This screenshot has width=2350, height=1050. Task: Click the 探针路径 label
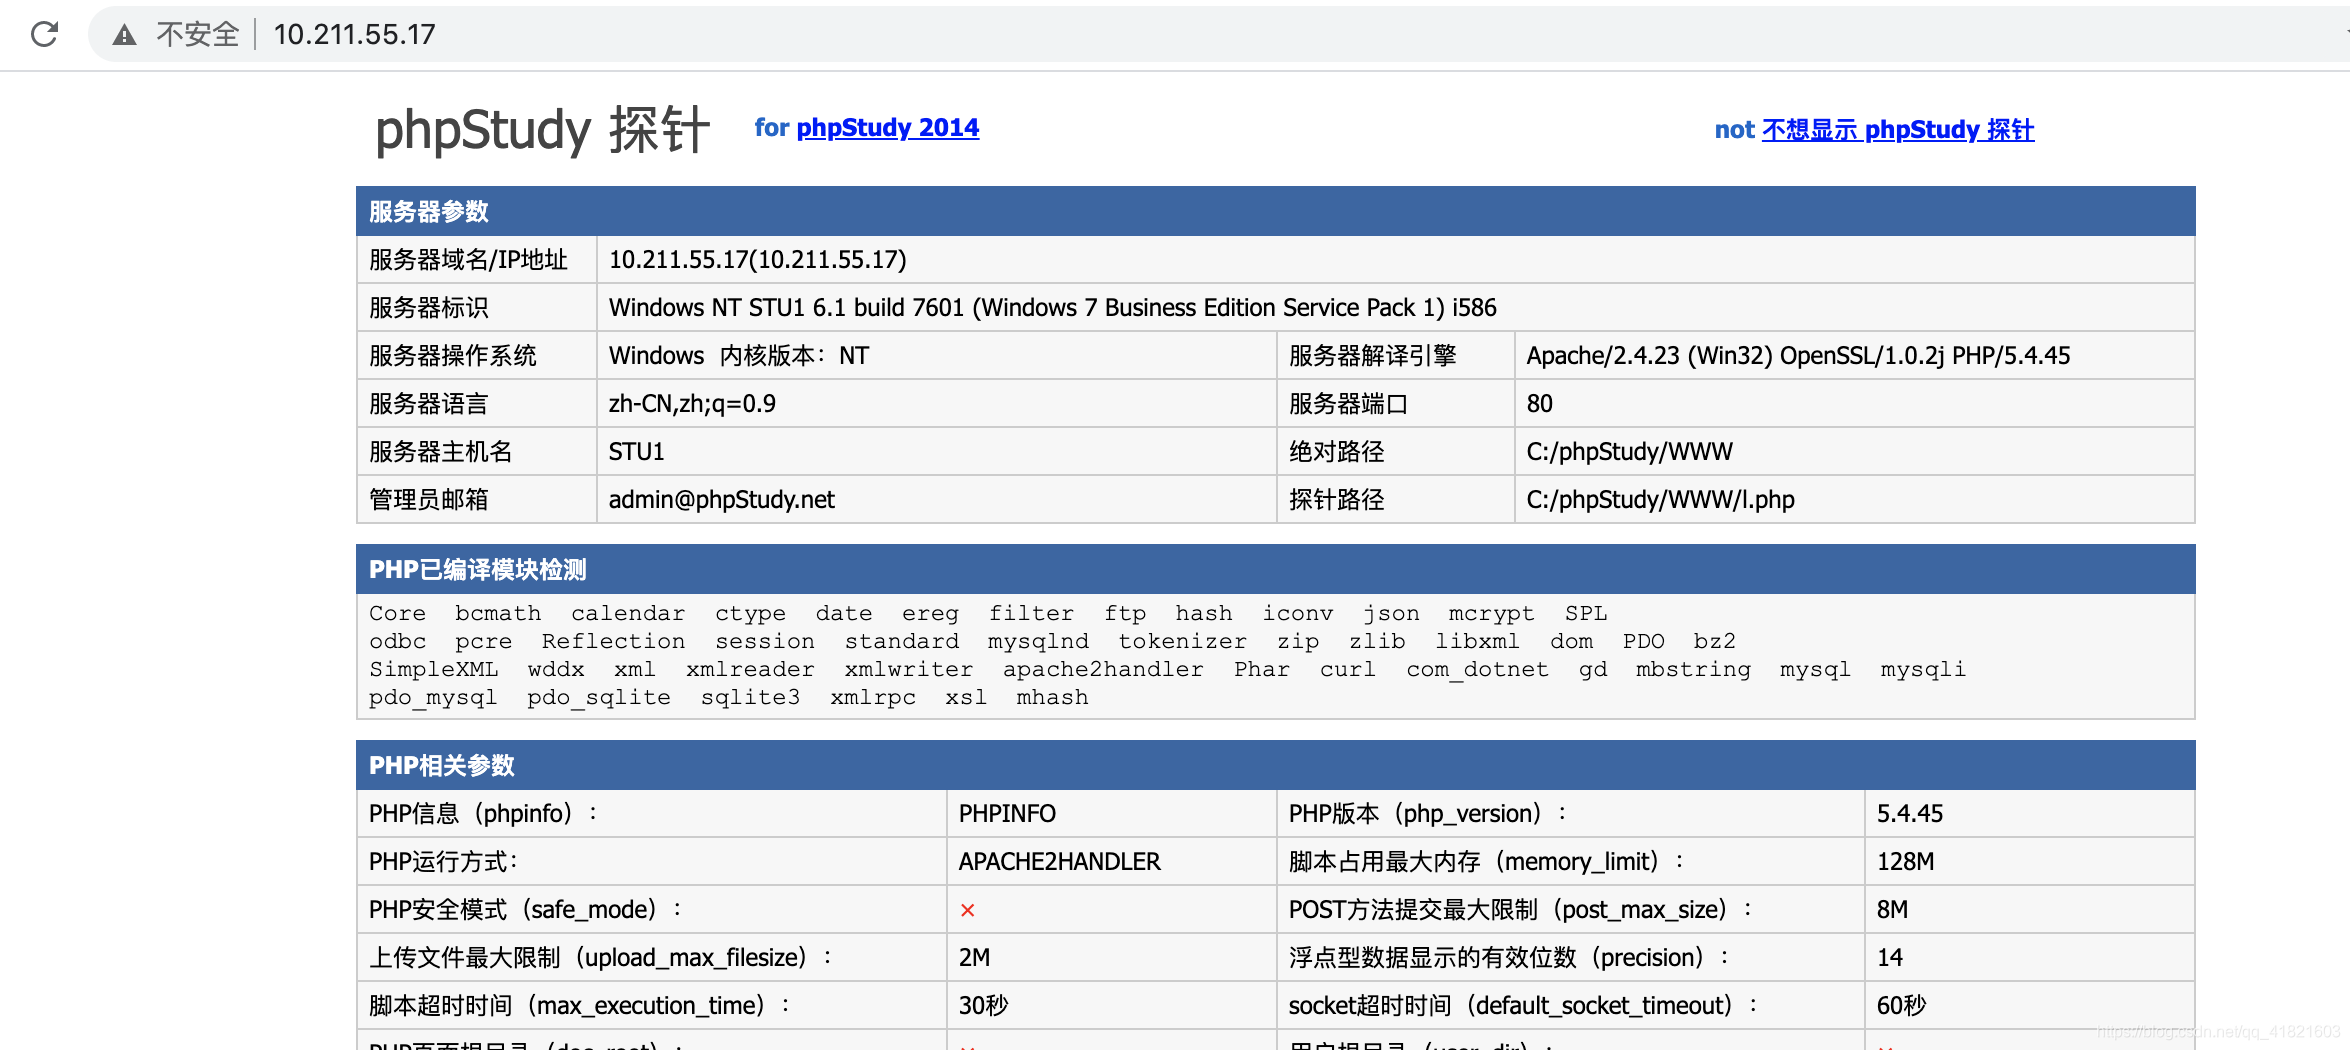pos(1336,500)
